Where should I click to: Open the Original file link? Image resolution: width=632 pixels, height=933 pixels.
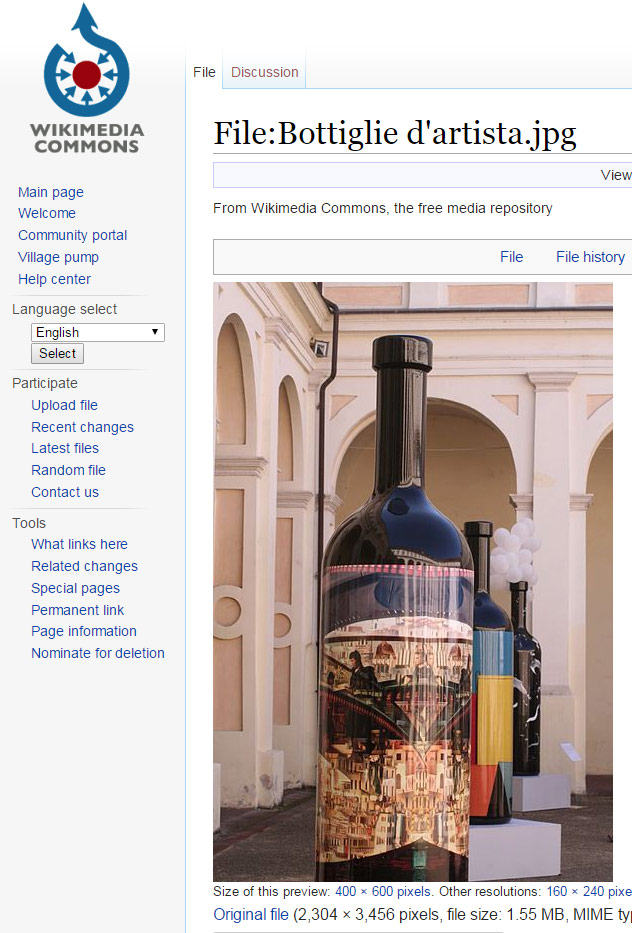coord(251,915)
